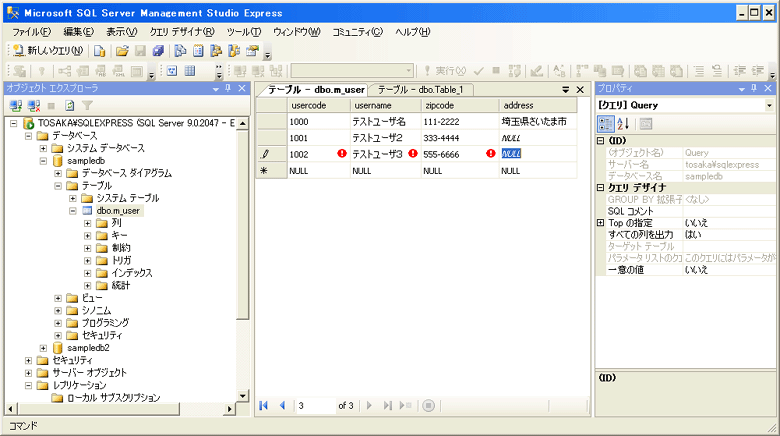Expand the インデックス folder
This screenshot has height=436, width=780.
point(88,273)
